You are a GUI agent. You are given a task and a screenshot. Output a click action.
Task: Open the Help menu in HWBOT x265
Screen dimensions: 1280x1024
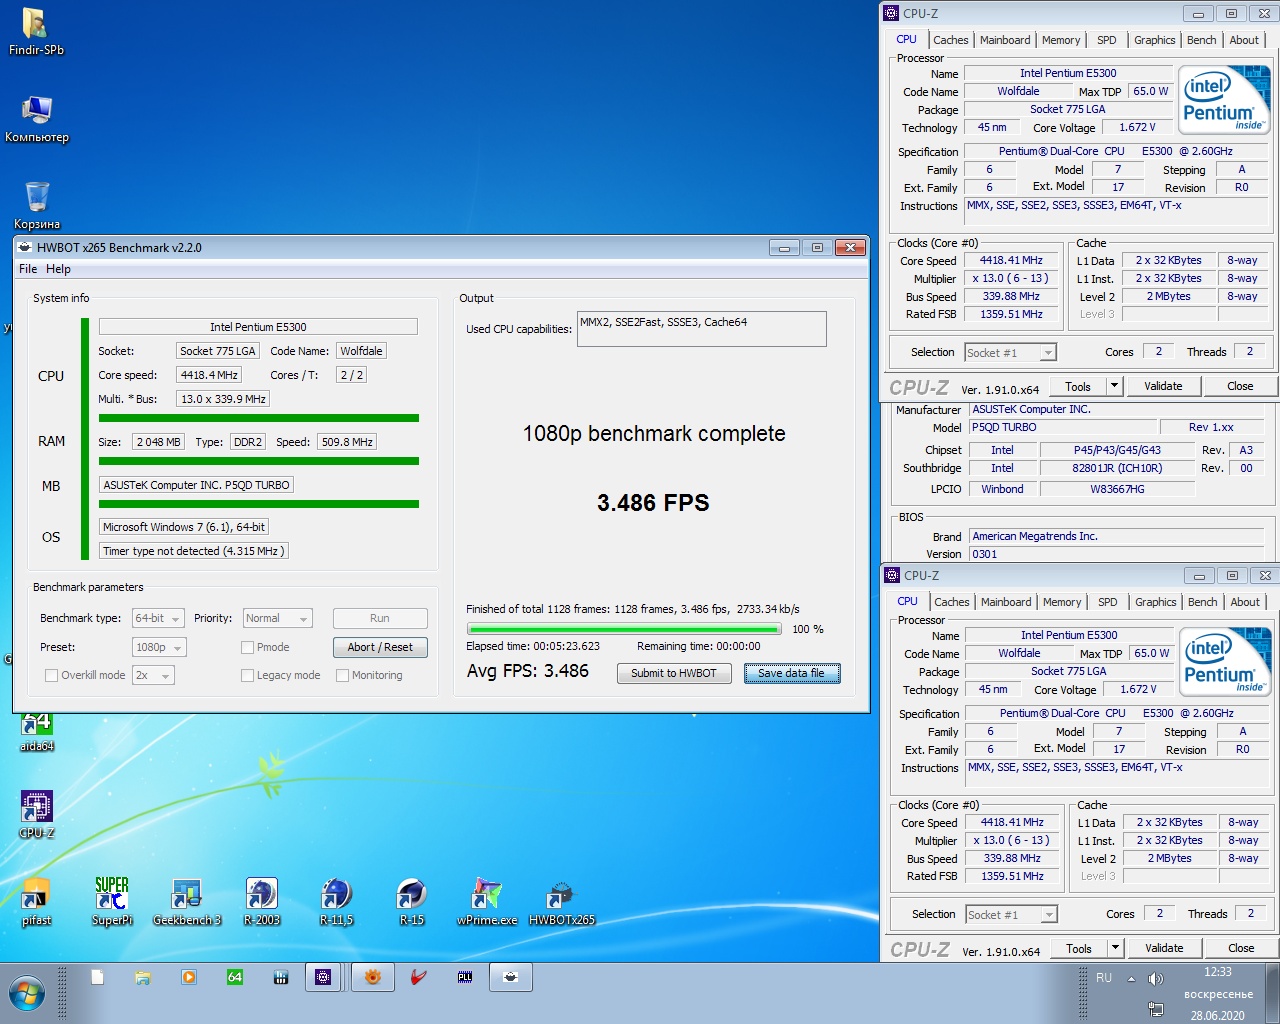tap(58, 269)
